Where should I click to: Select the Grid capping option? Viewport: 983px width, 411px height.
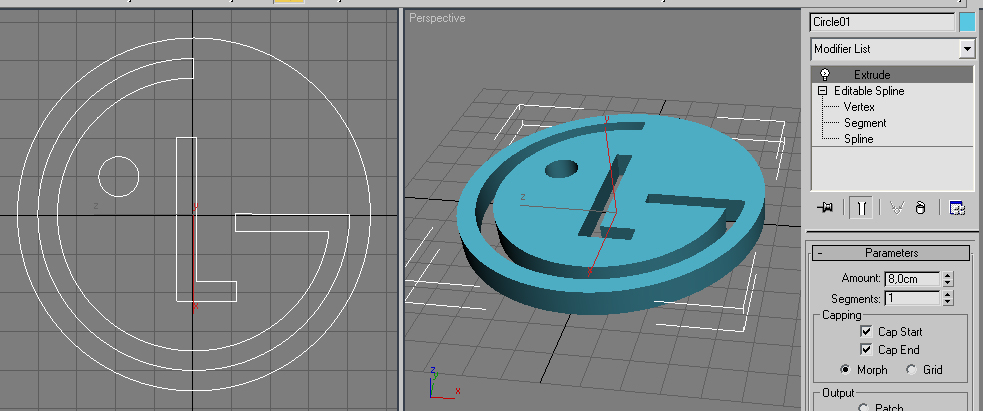click(911, 370)
